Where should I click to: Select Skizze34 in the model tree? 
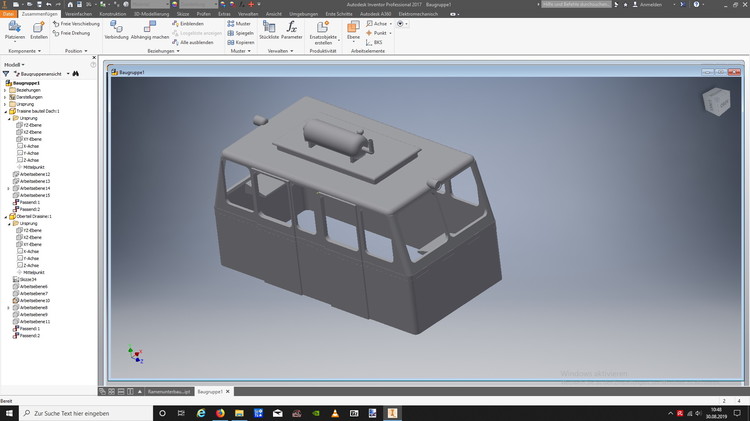click(x=25, y=279)
